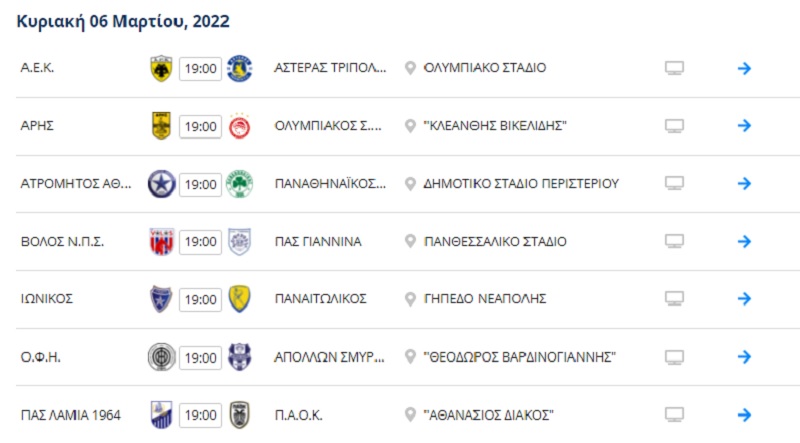The width and height of the screenshot is (800, 443).
Task: Click the Panaitolikos yellow crest
Action: pos(239,299)
